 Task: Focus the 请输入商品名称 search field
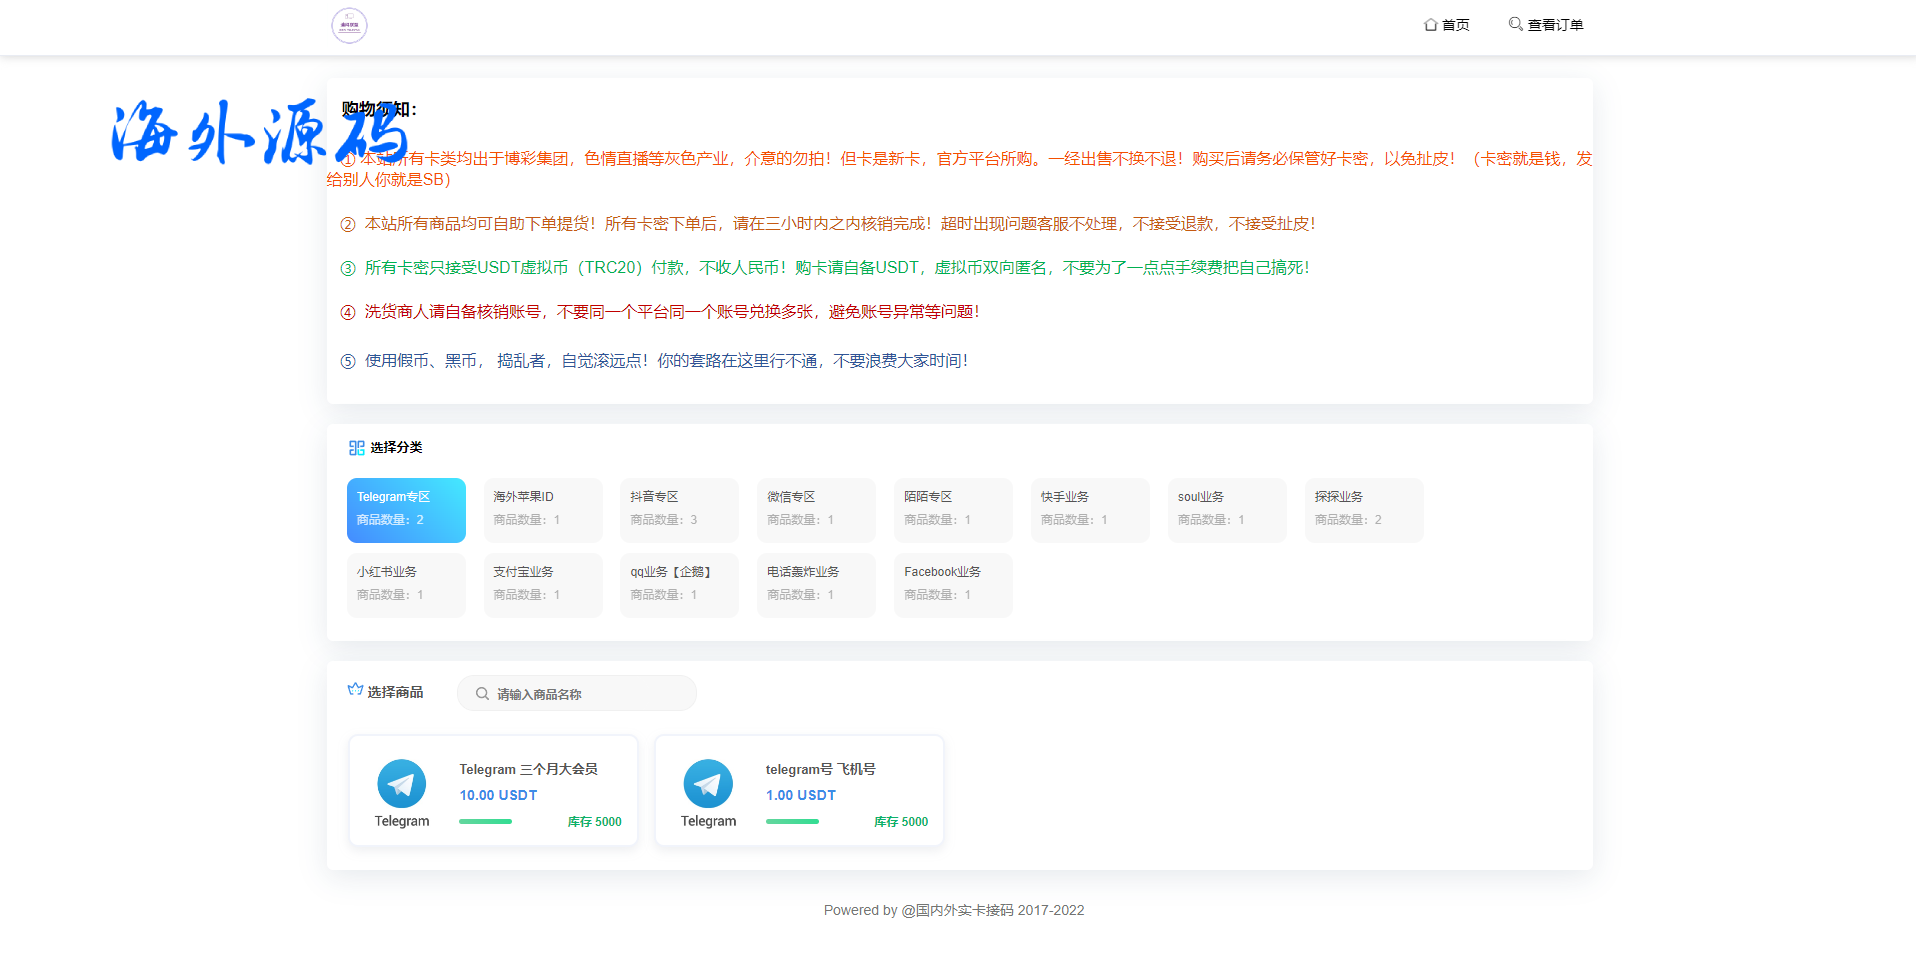point(590,694)
